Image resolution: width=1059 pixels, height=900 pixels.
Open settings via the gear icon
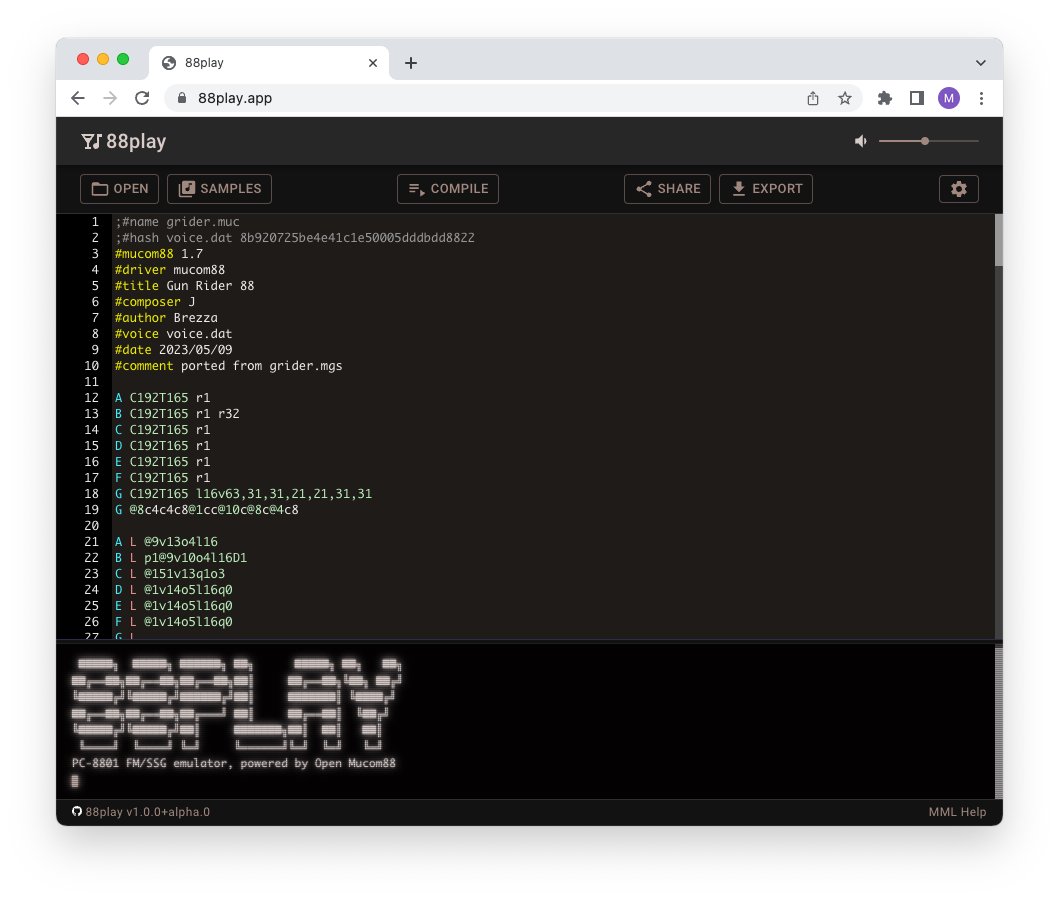pyautogui.click(x=958, y=189)
